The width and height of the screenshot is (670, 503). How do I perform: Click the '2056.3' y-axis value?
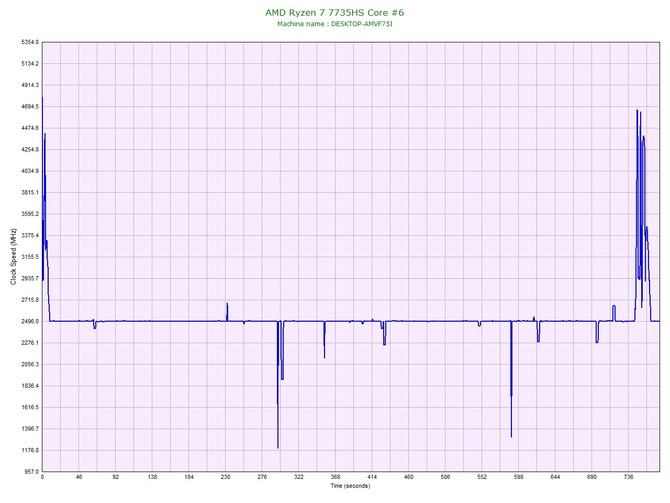click(30, 365)
